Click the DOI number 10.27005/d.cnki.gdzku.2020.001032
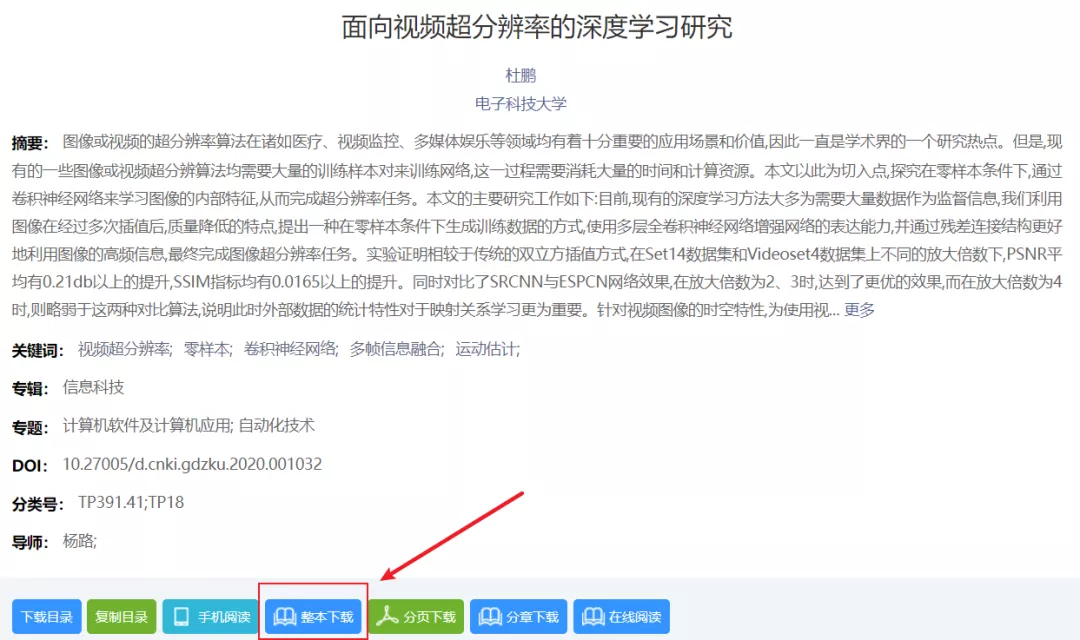 coord(192,464)
